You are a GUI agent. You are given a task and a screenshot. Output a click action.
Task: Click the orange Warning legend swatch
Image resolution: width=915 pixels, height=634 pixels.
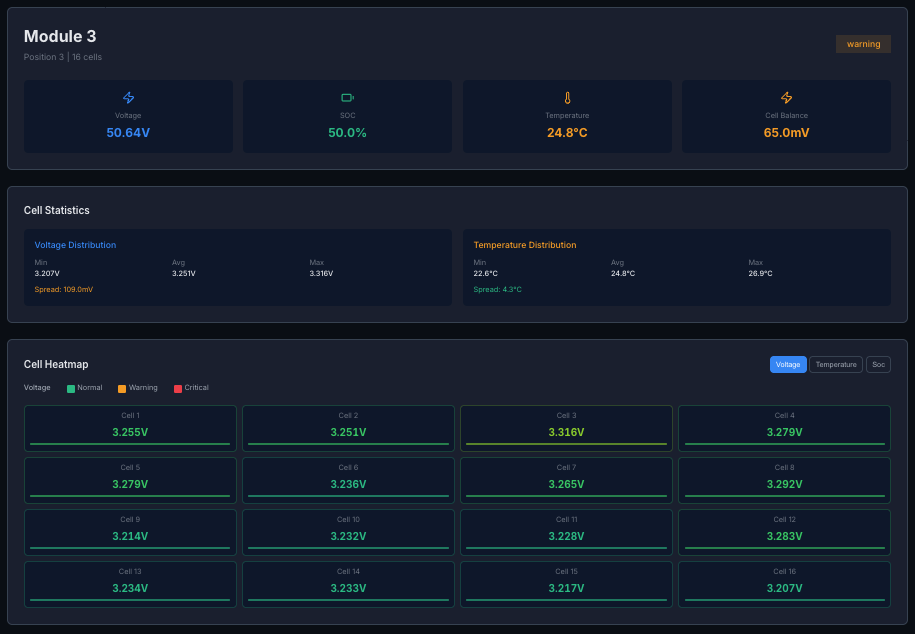pyautogui.click(x=122, y=388)
